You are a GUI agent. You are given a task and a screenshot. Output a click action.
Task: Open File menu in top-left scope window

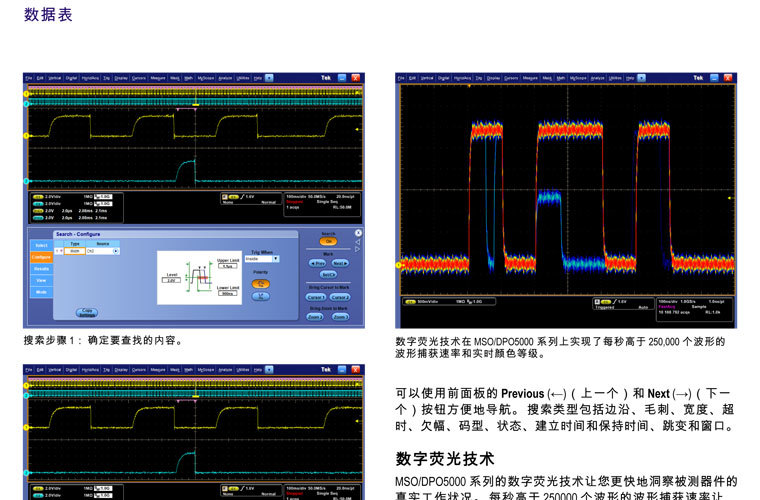point(29,78)
